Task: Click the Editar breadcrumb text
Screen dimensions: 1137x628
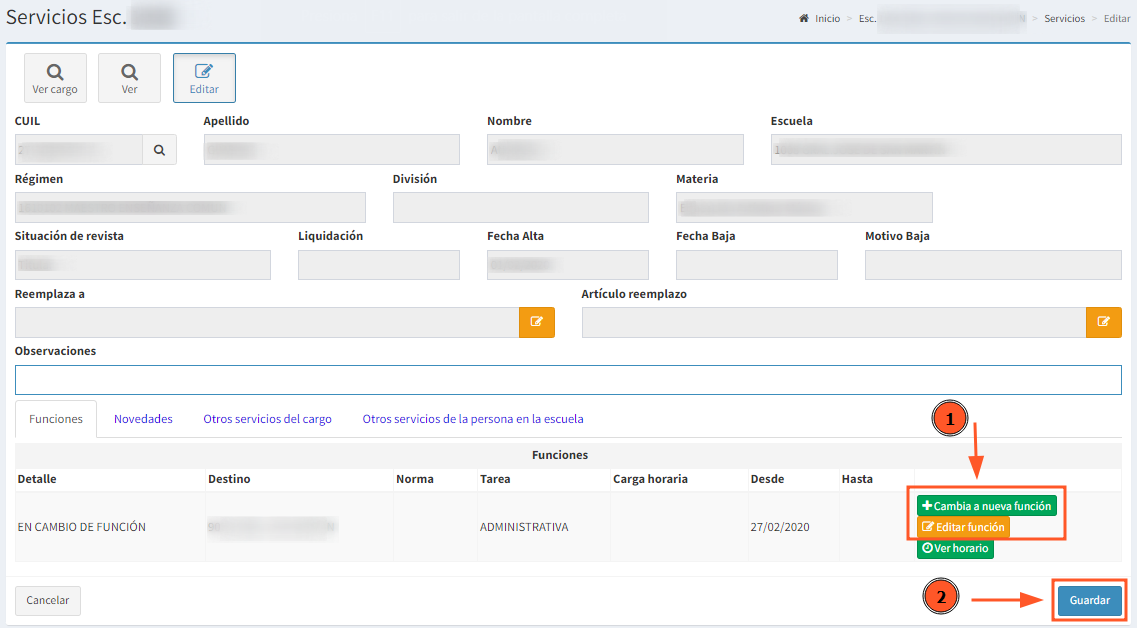Action: click(x=1117, y=19)
